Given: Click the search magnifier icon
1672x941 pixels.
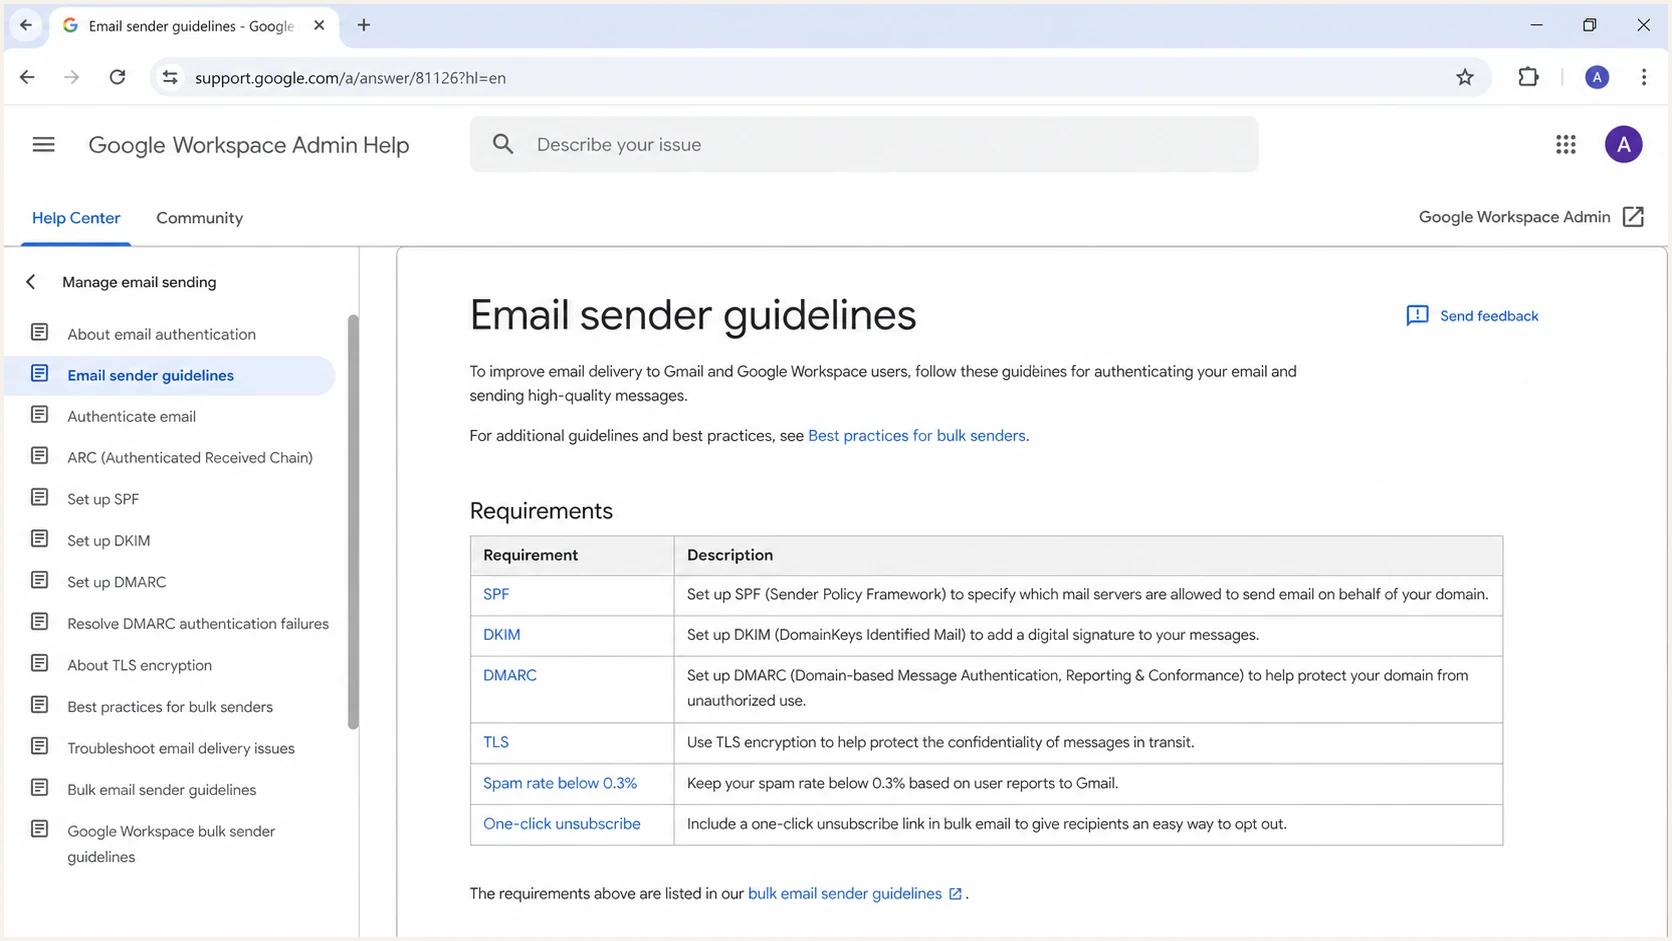Looking at the screenshot, I should tap(503, 144).
